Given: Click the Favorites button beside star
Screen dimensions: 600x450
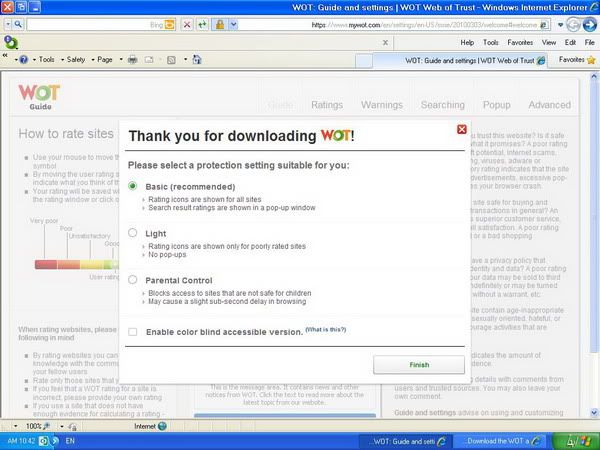Looking at the screenshot, I should 571,60.
